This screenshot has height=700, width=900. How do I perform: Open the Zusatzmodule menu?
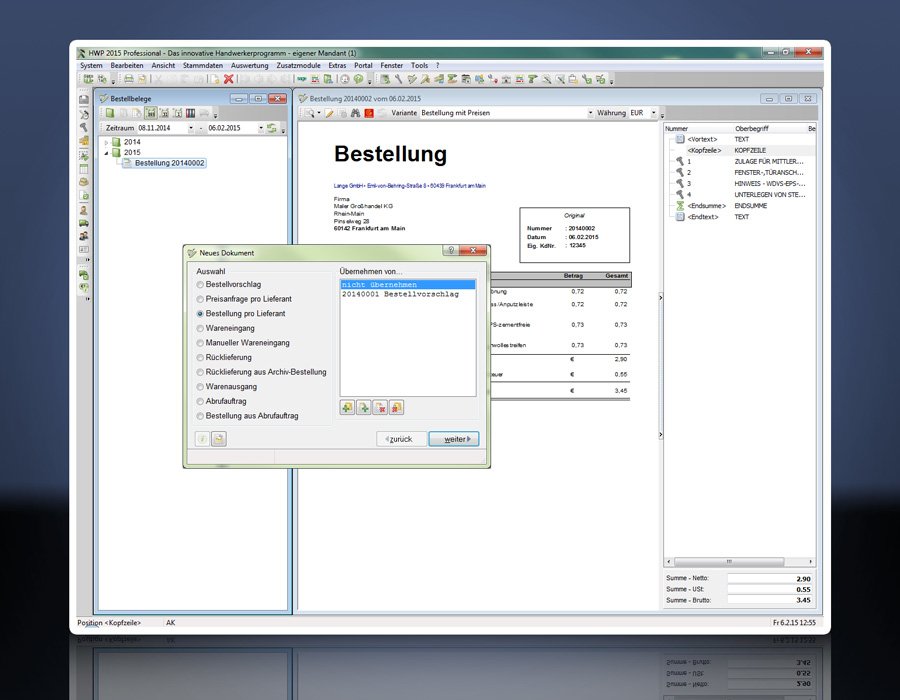[x=298, y=65]
